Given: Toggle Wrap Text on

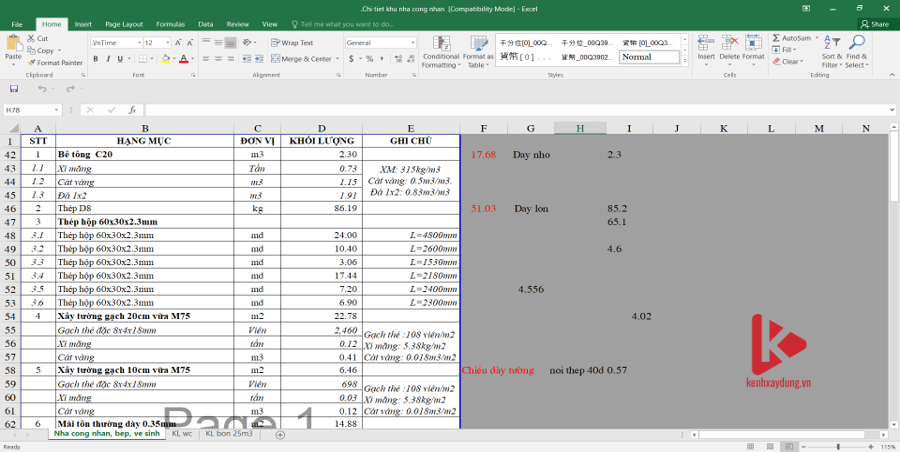Looking at the screenshot, I should tap(292, 43).
